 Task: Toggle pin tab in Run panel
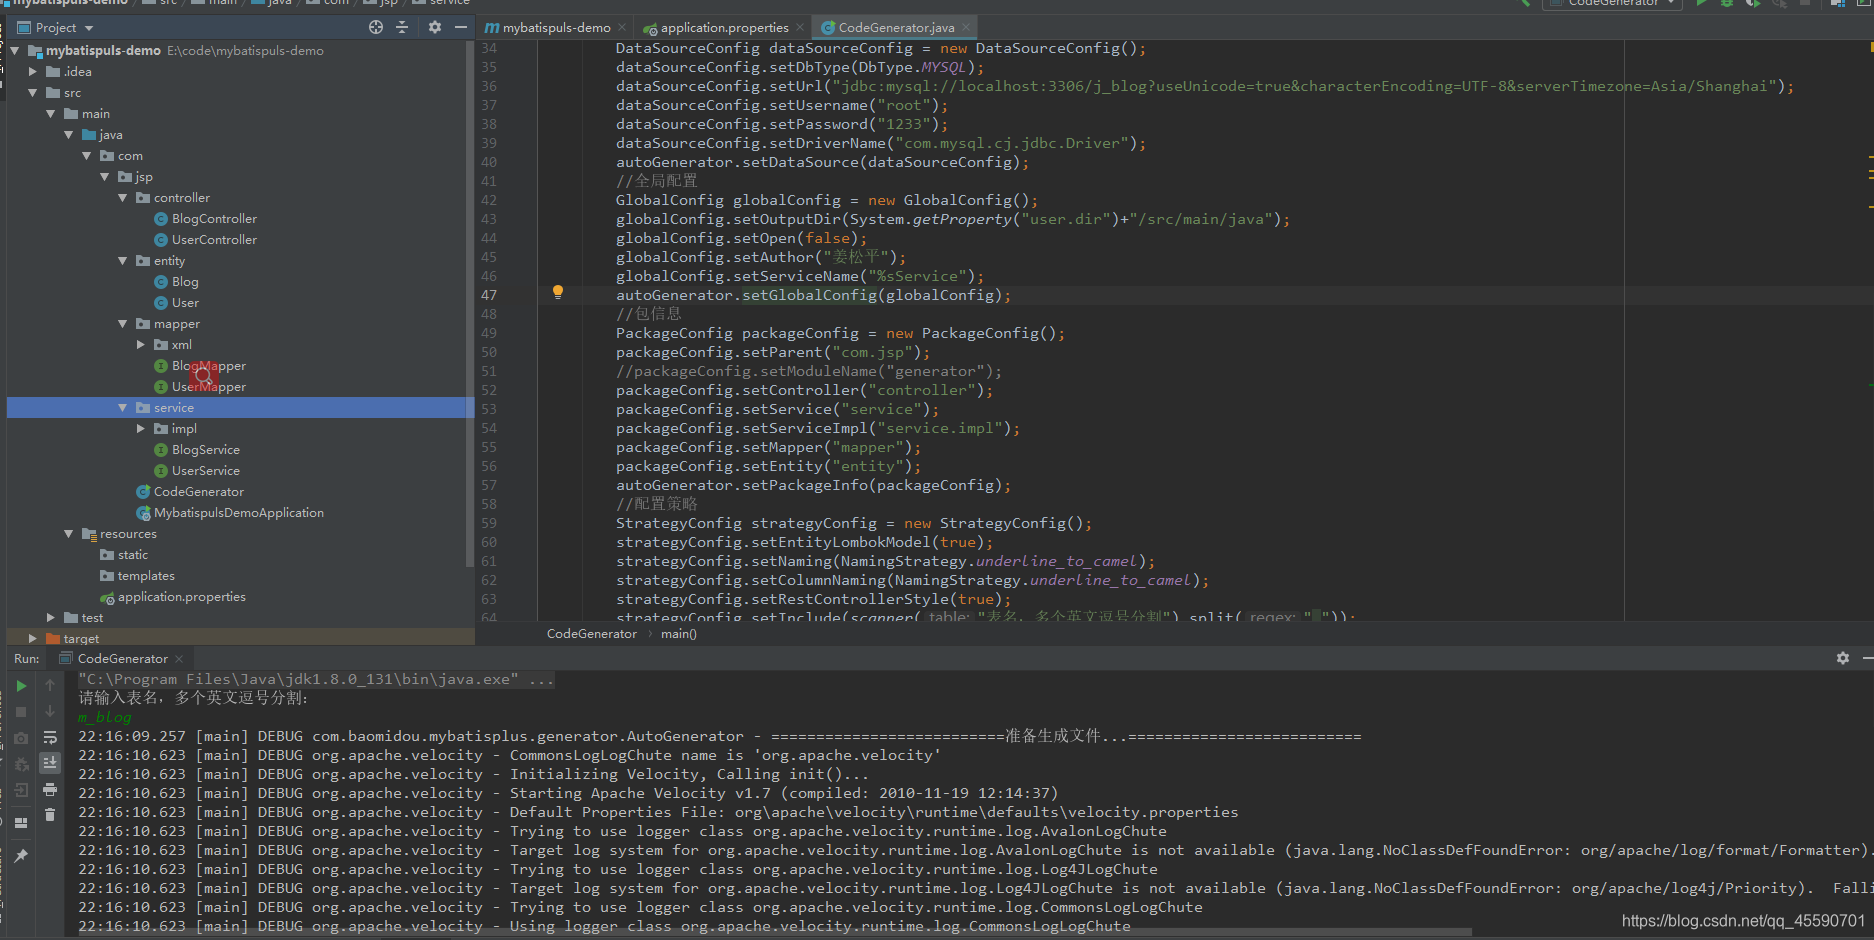[x=21, y=856]
